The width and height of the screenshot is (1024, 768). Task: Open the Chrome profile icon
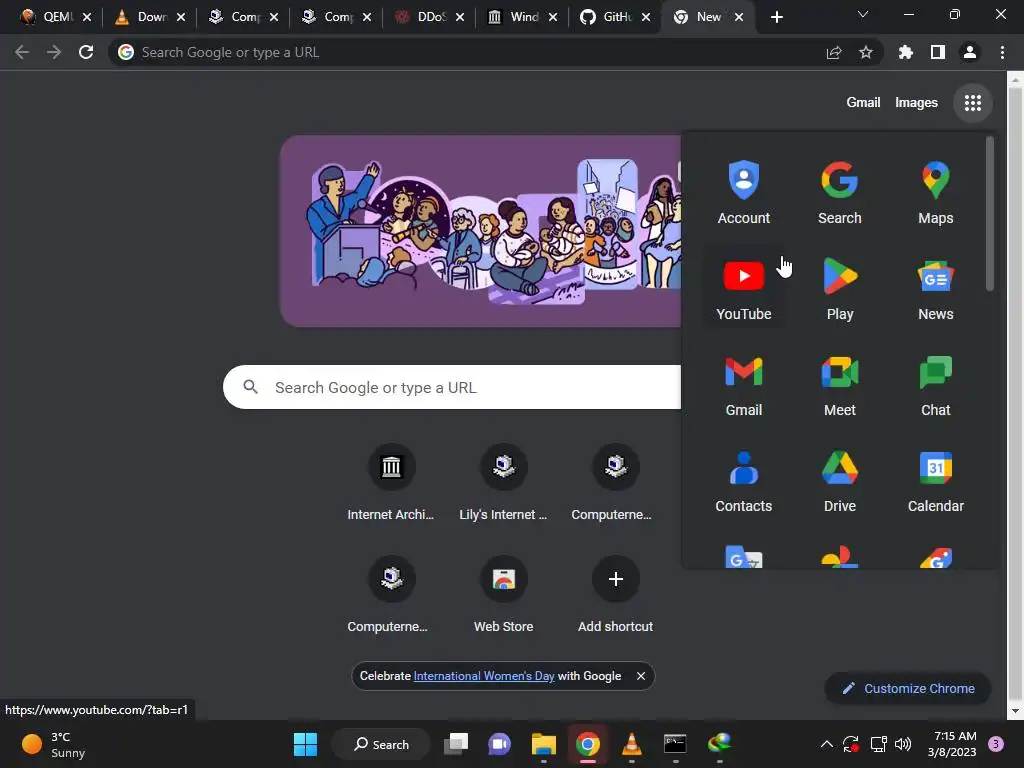click(969, 52)
